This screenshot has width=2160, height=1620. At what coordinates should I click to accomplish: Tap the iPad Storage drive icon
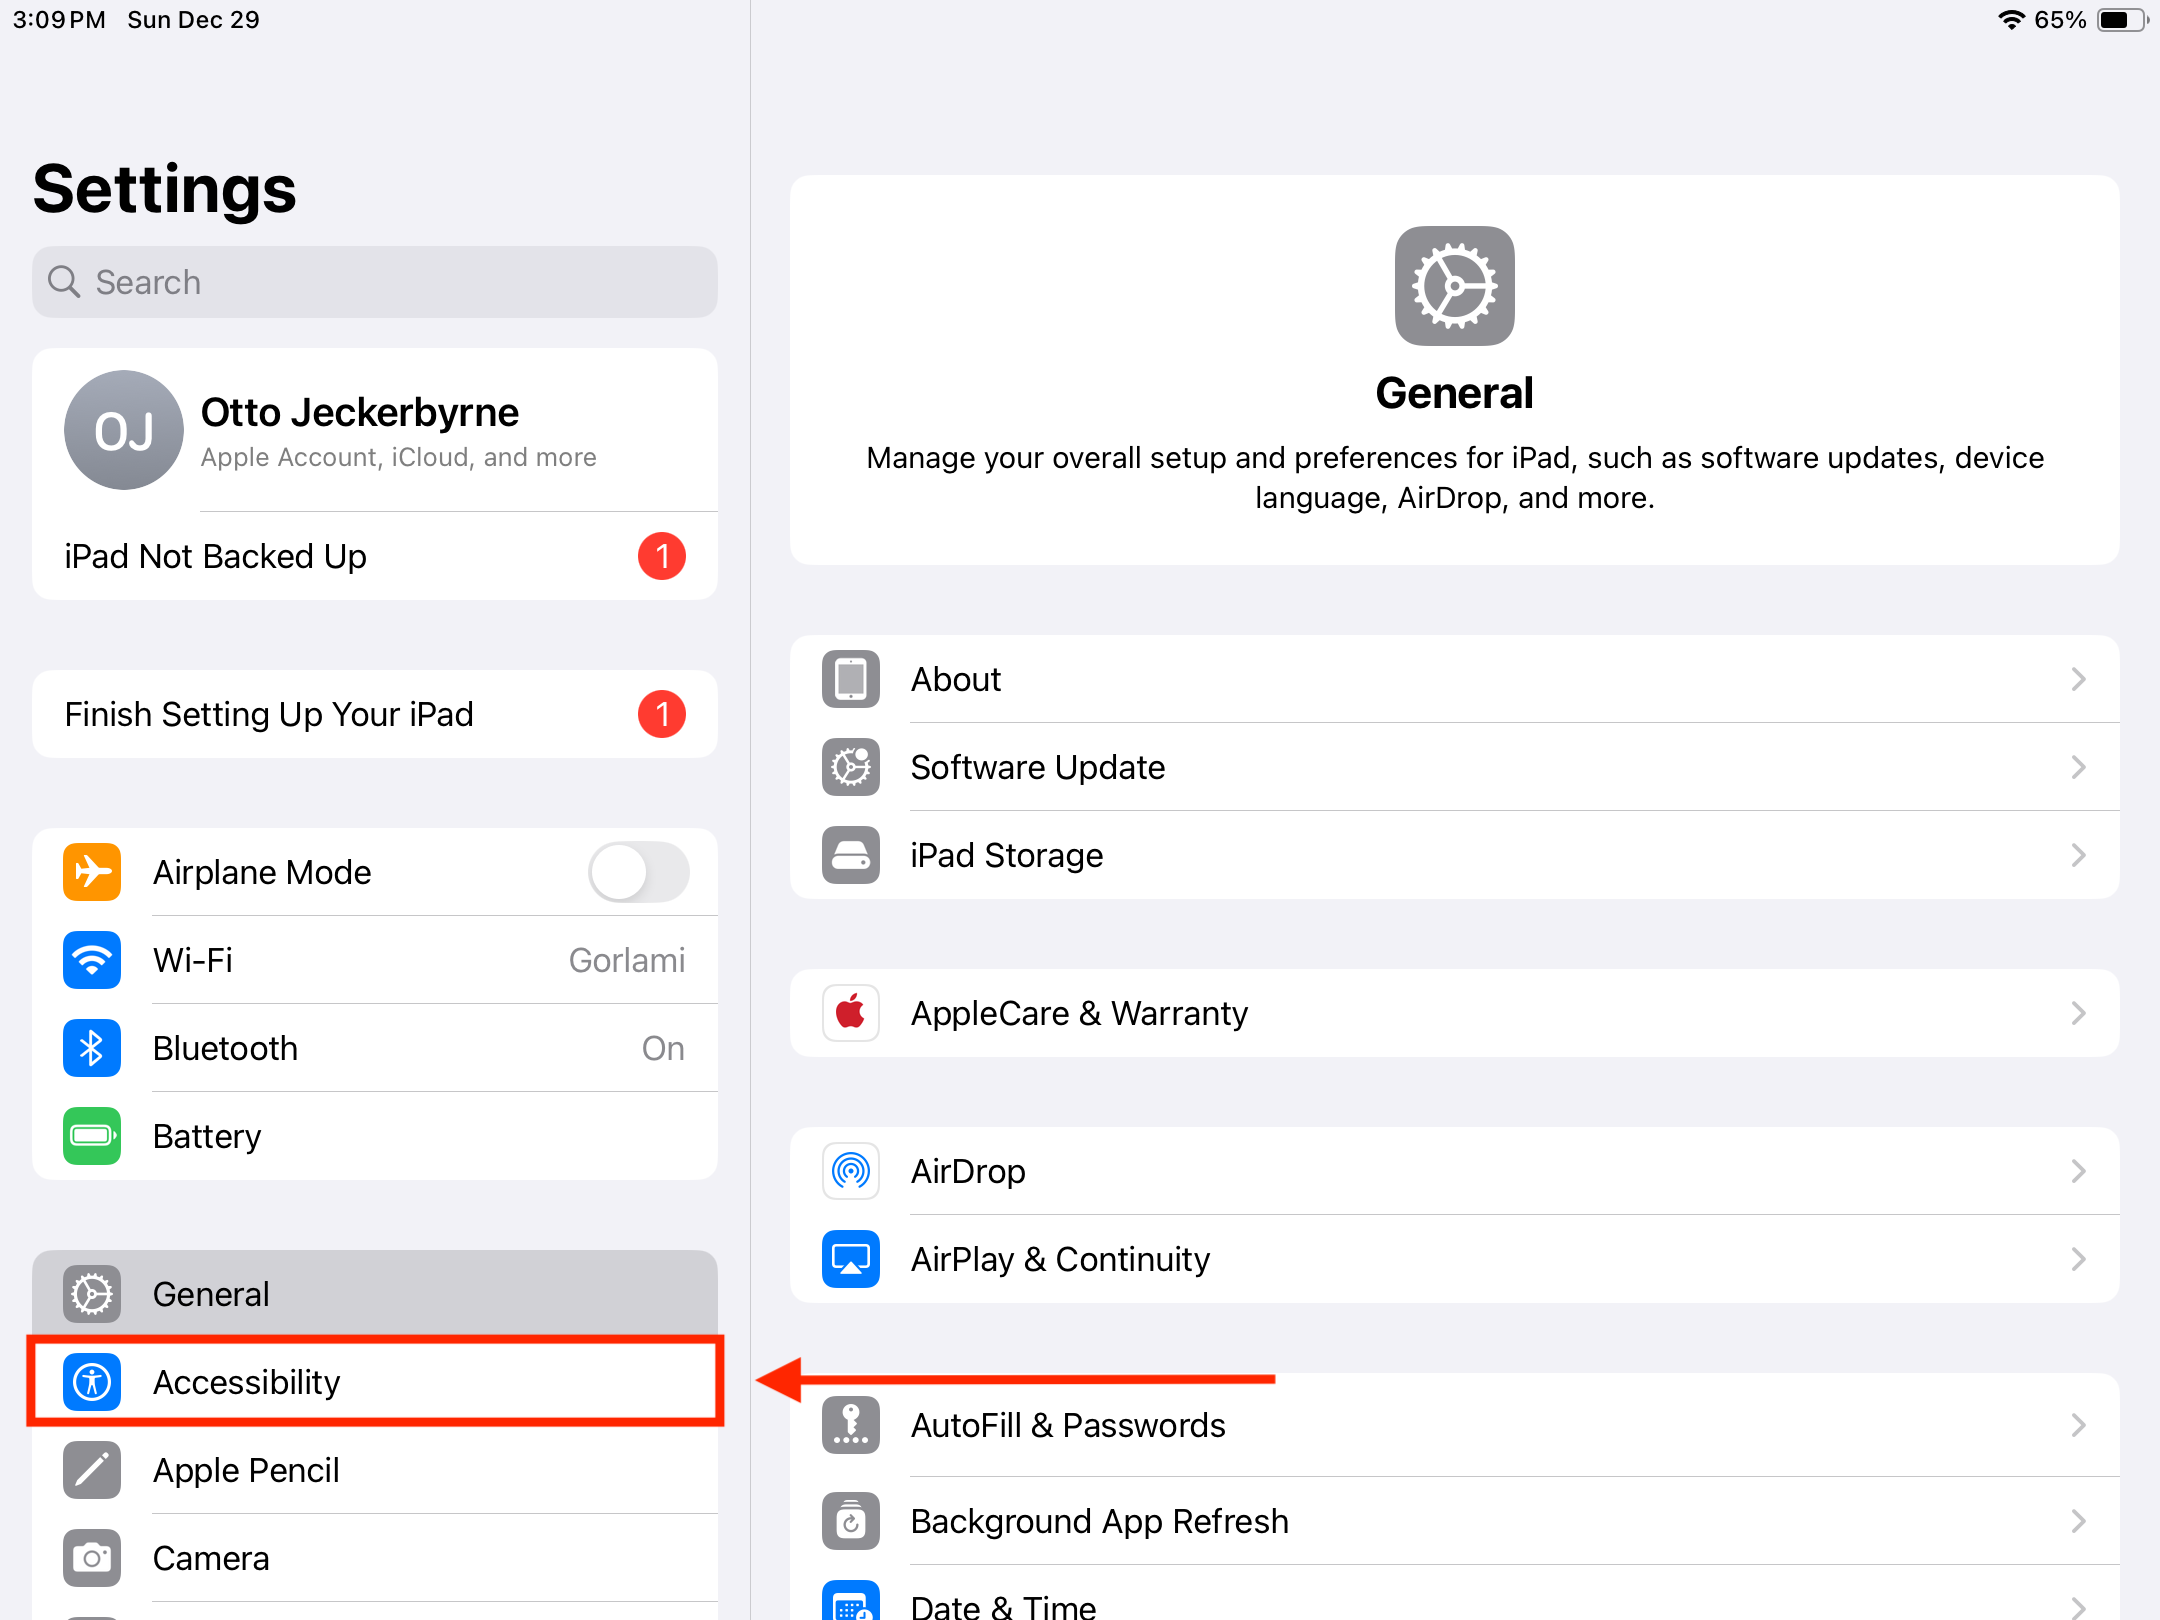pos(851,855)
